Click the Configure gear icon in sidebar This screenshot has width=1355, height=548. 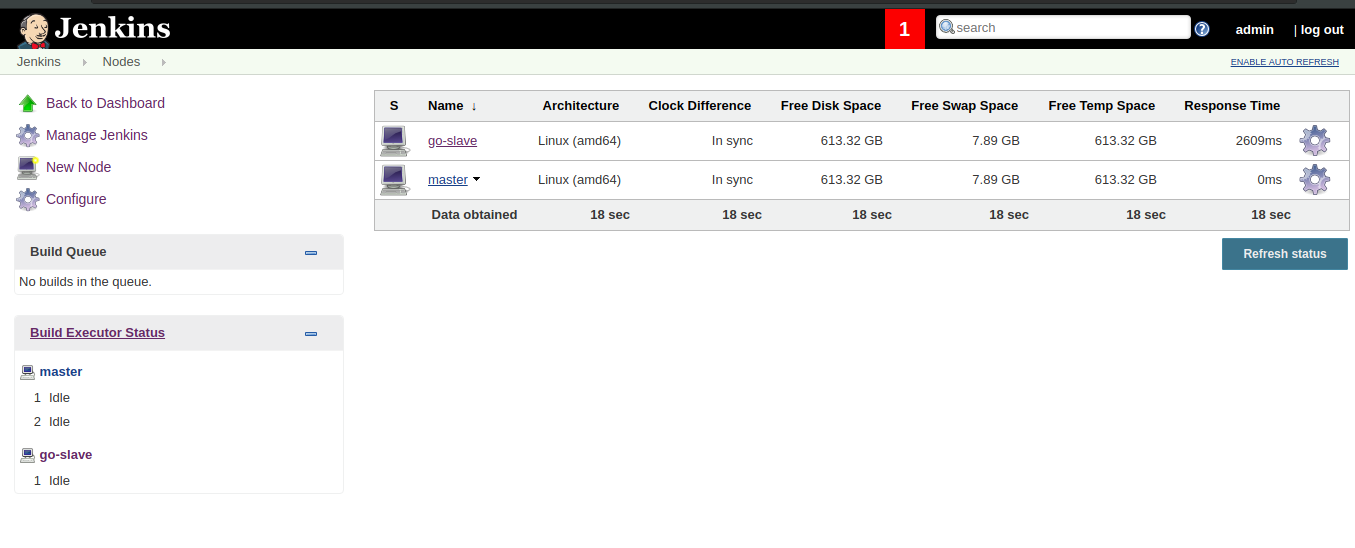(28, 199)
